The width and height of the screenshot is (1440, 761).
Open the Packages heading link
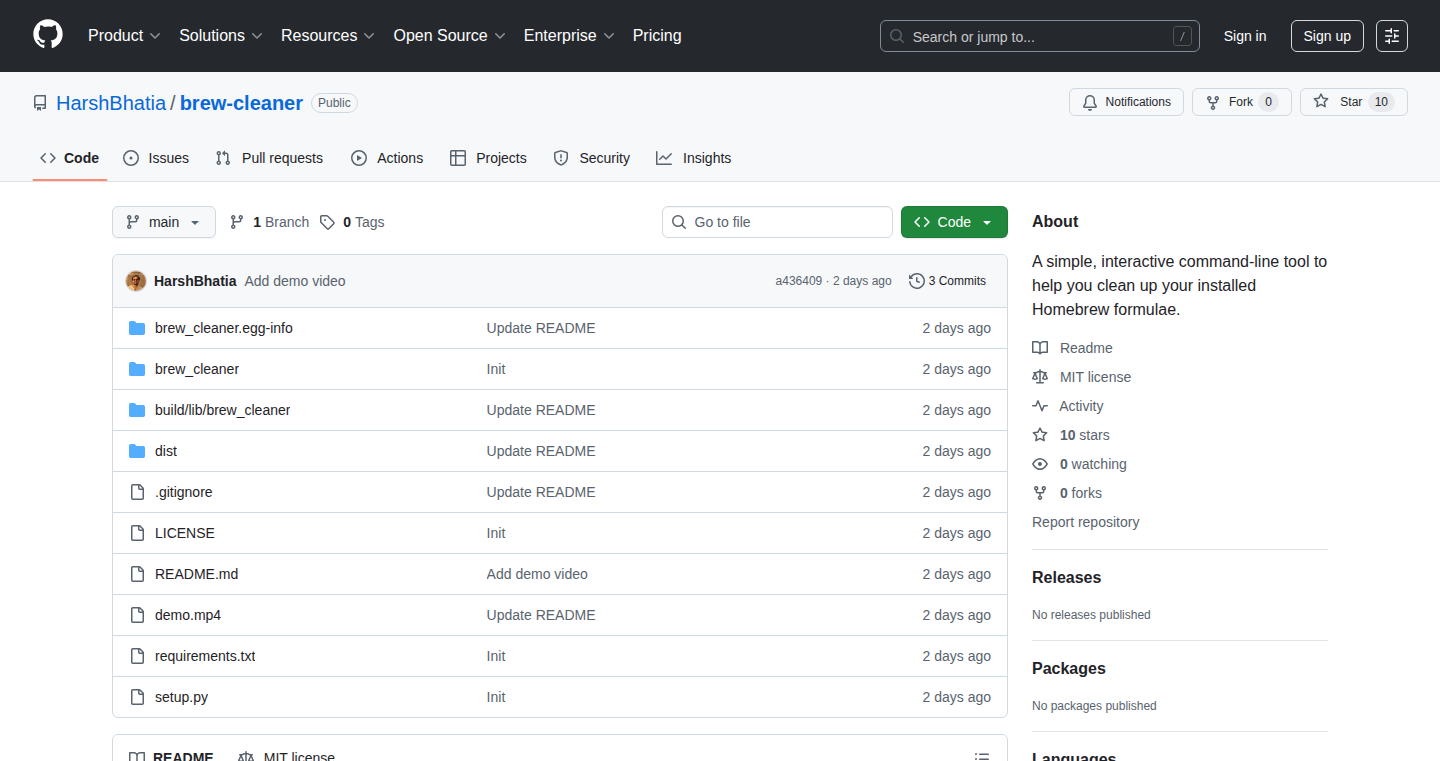click(1069, 669)
